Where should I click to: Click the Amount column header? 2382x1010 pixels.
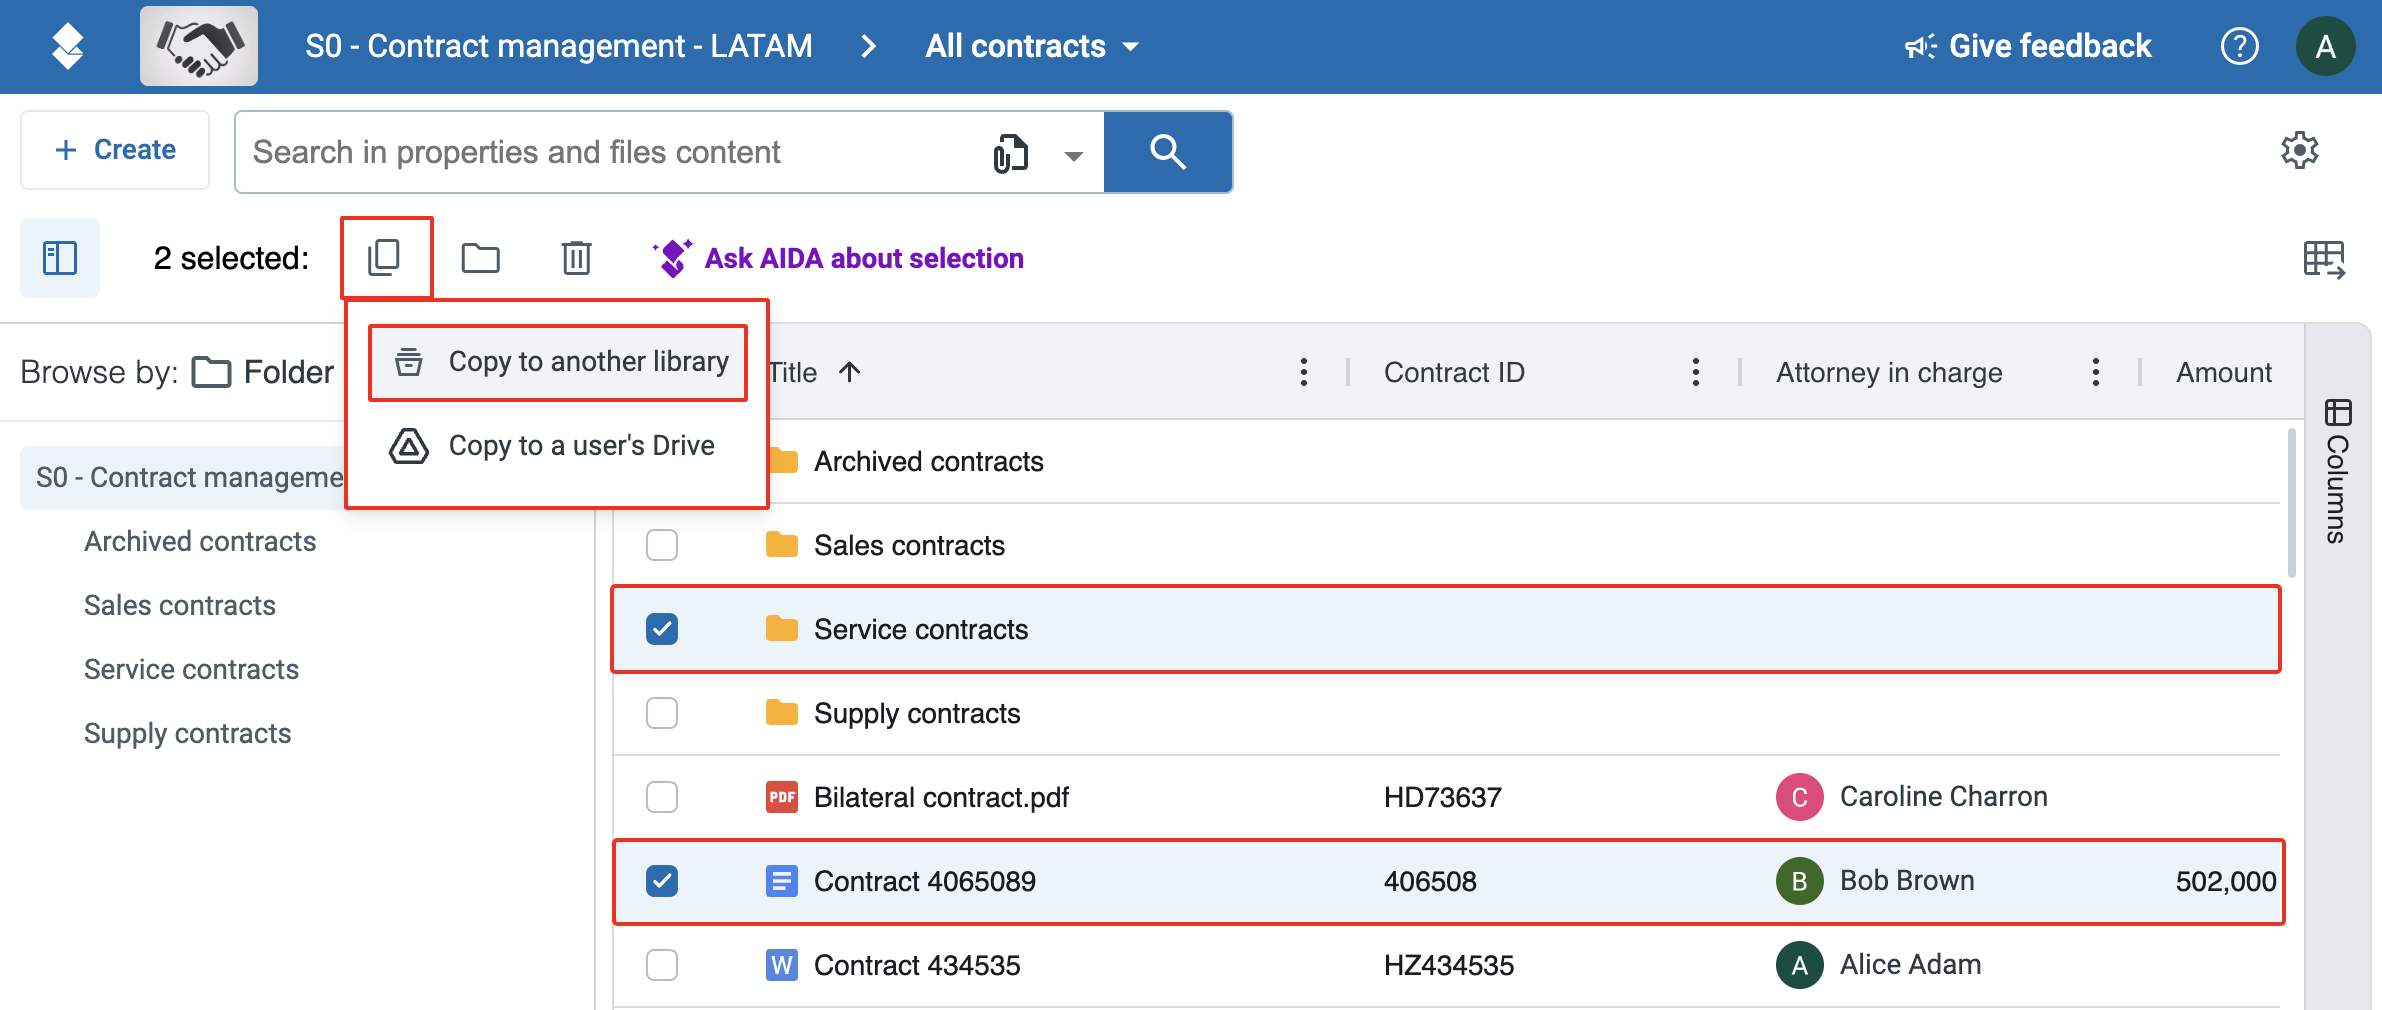[2224, 372]
